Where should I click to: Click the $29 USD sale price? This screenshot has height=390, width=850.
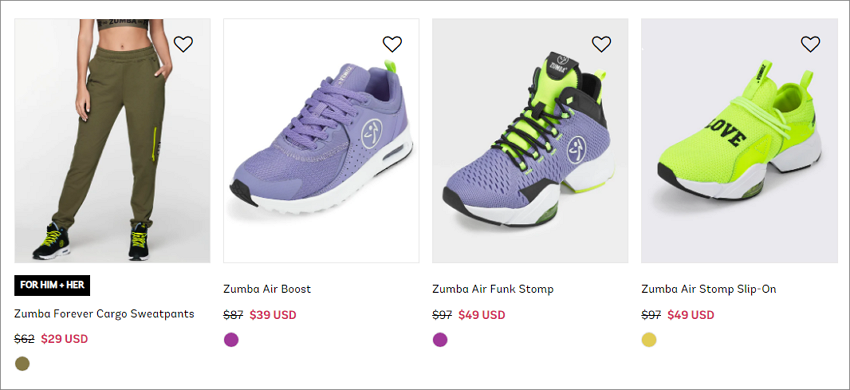point(65,339)
